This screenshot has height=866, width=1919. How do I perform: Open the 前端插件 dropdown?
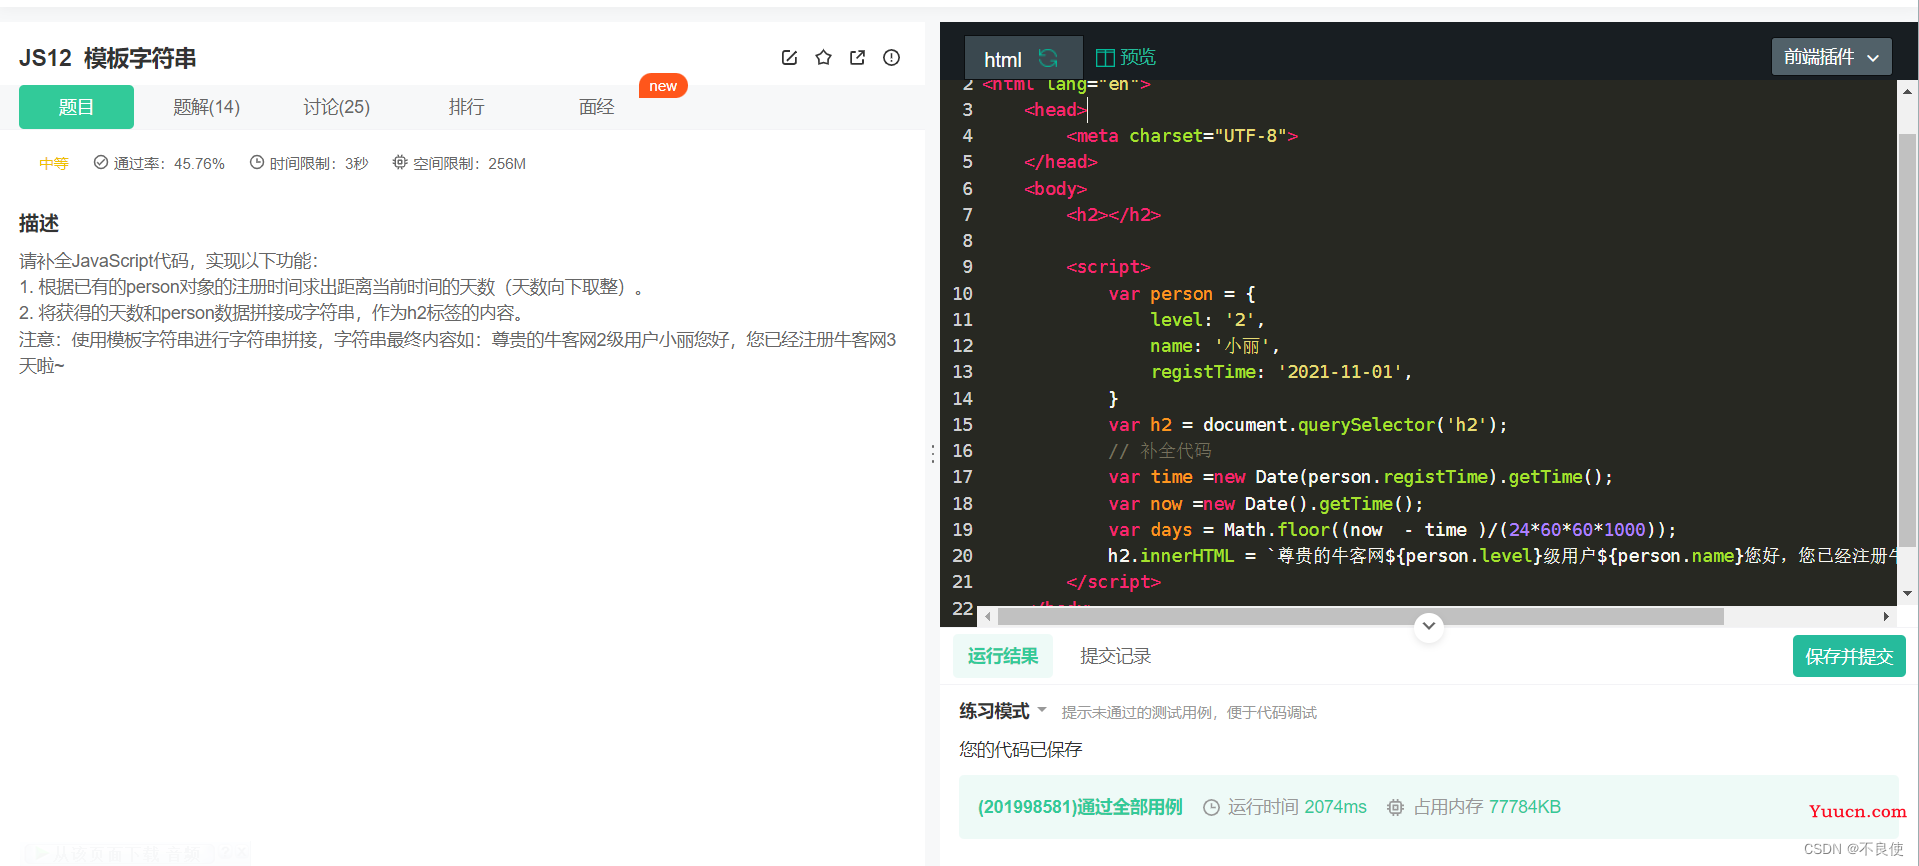click(x=1831, y=57)
